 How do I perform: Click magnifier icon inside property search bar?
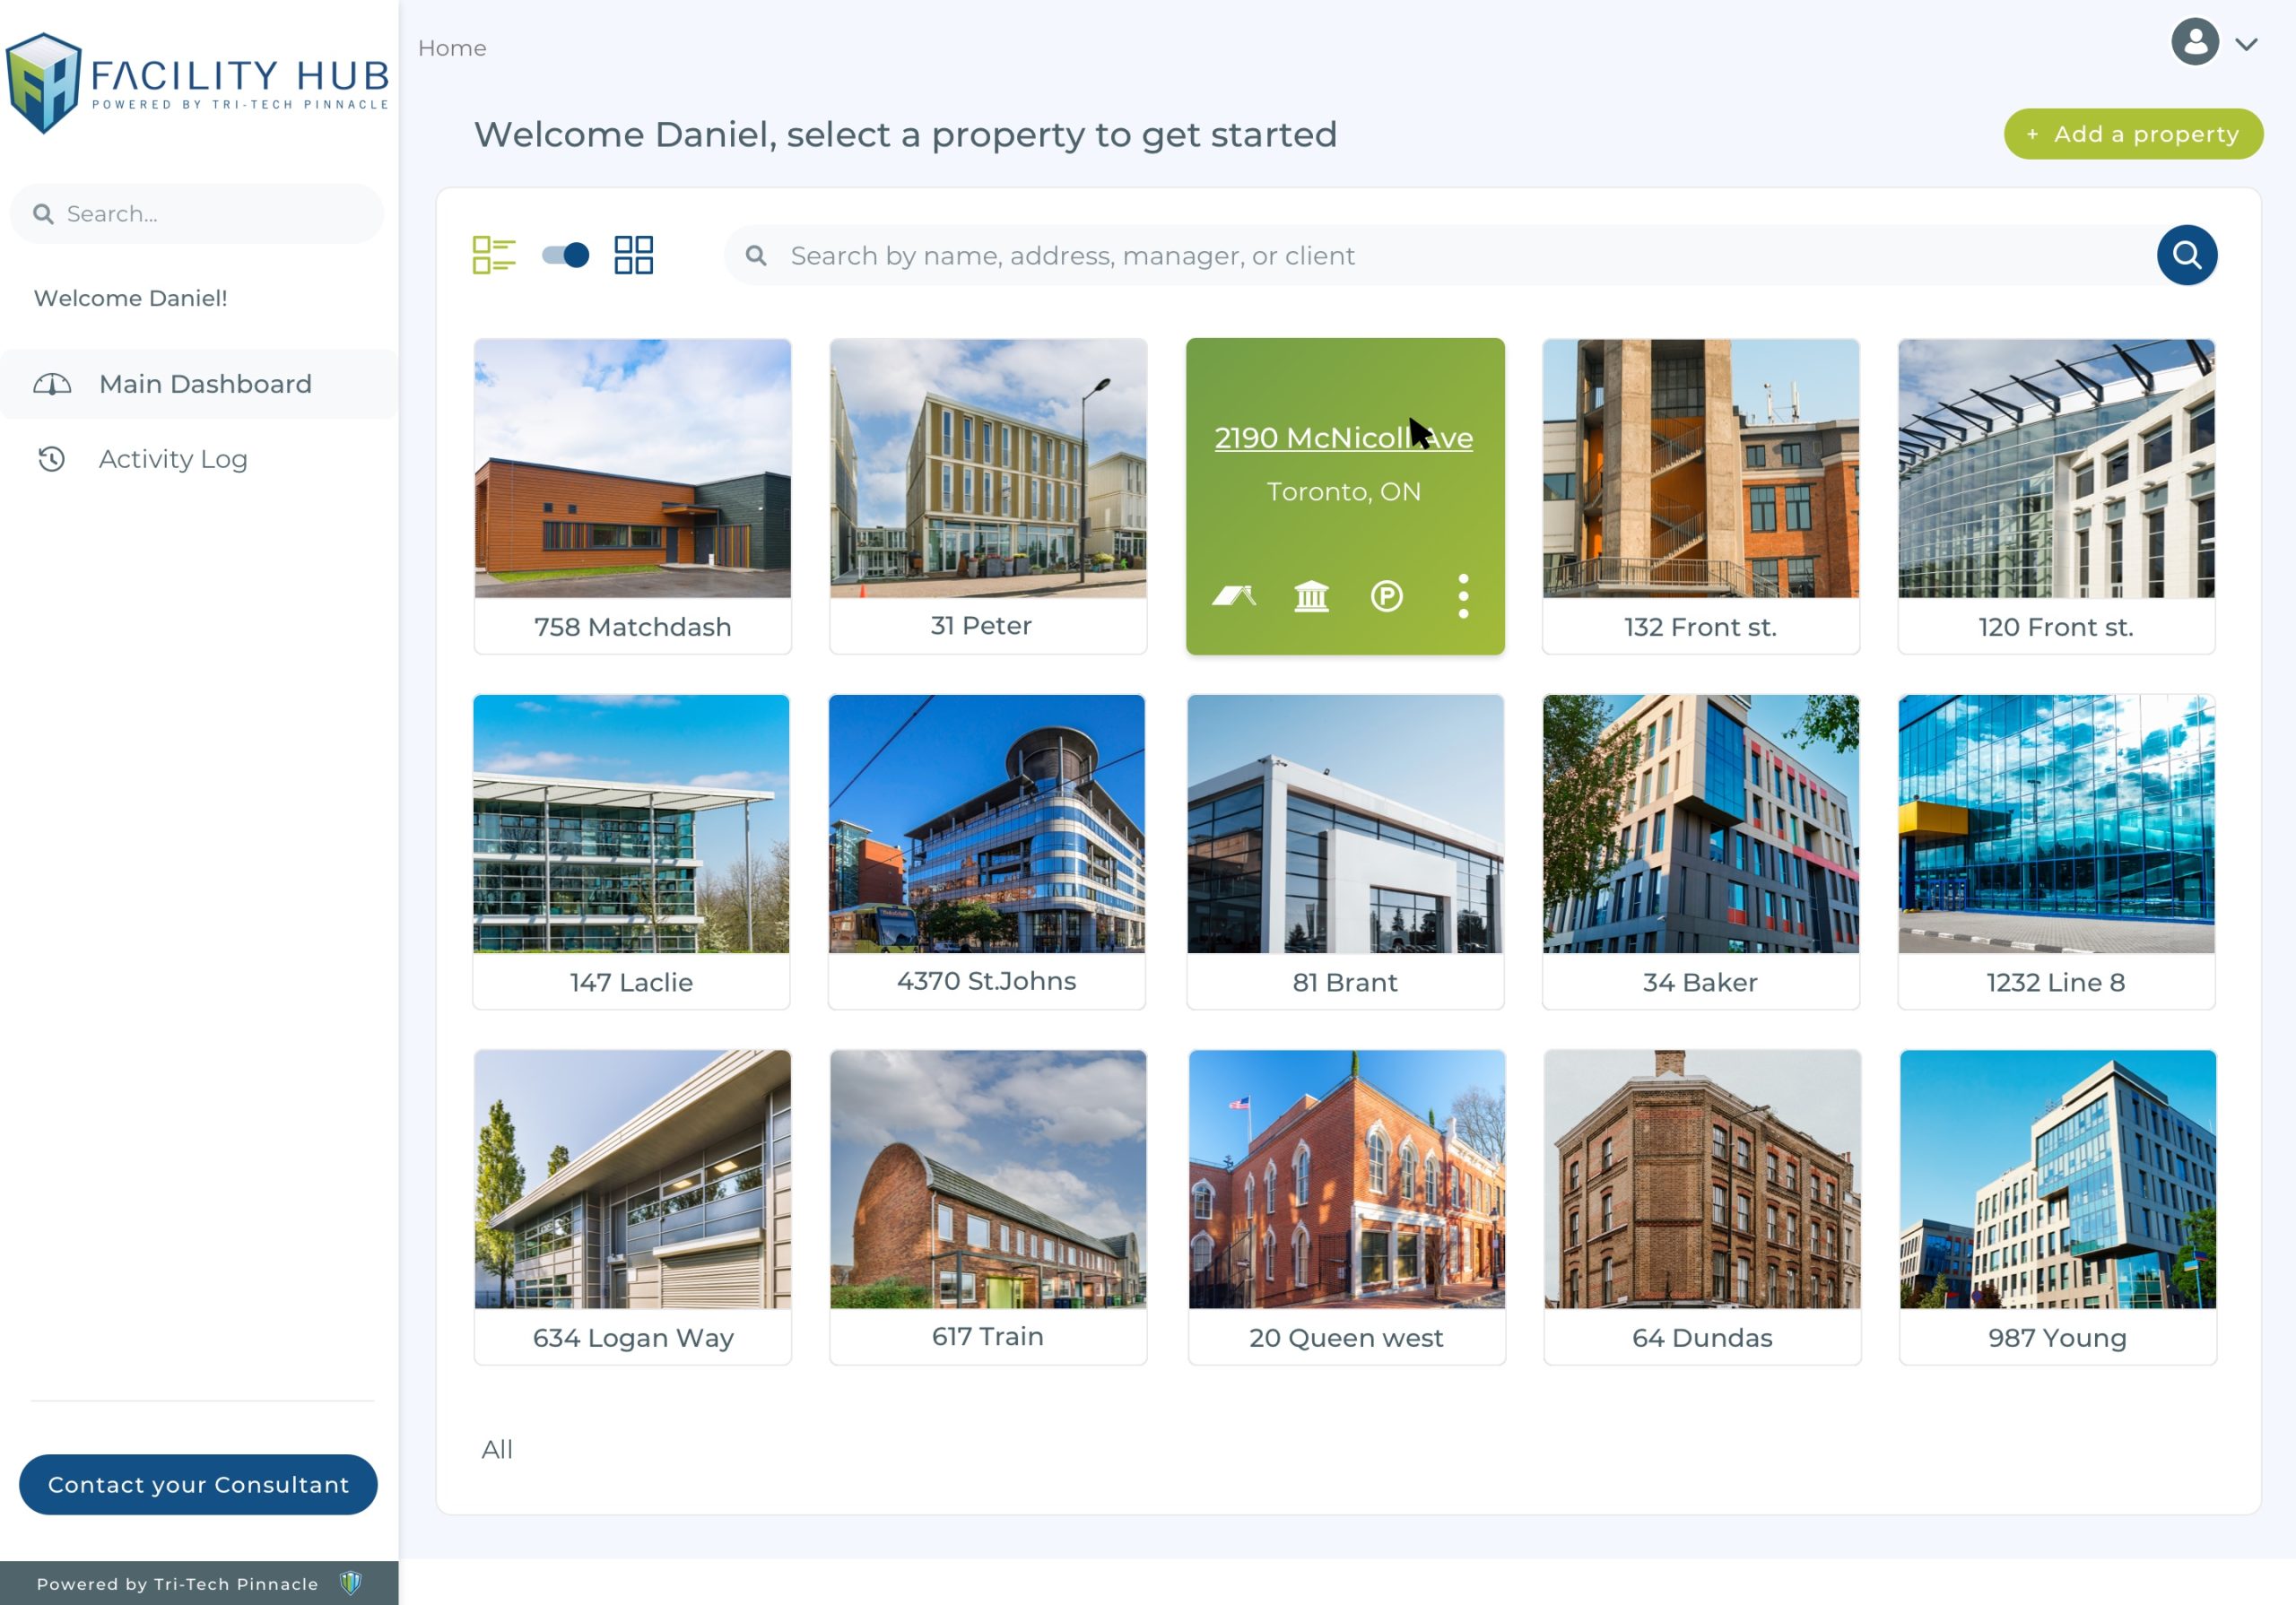(x=756, y=256)
